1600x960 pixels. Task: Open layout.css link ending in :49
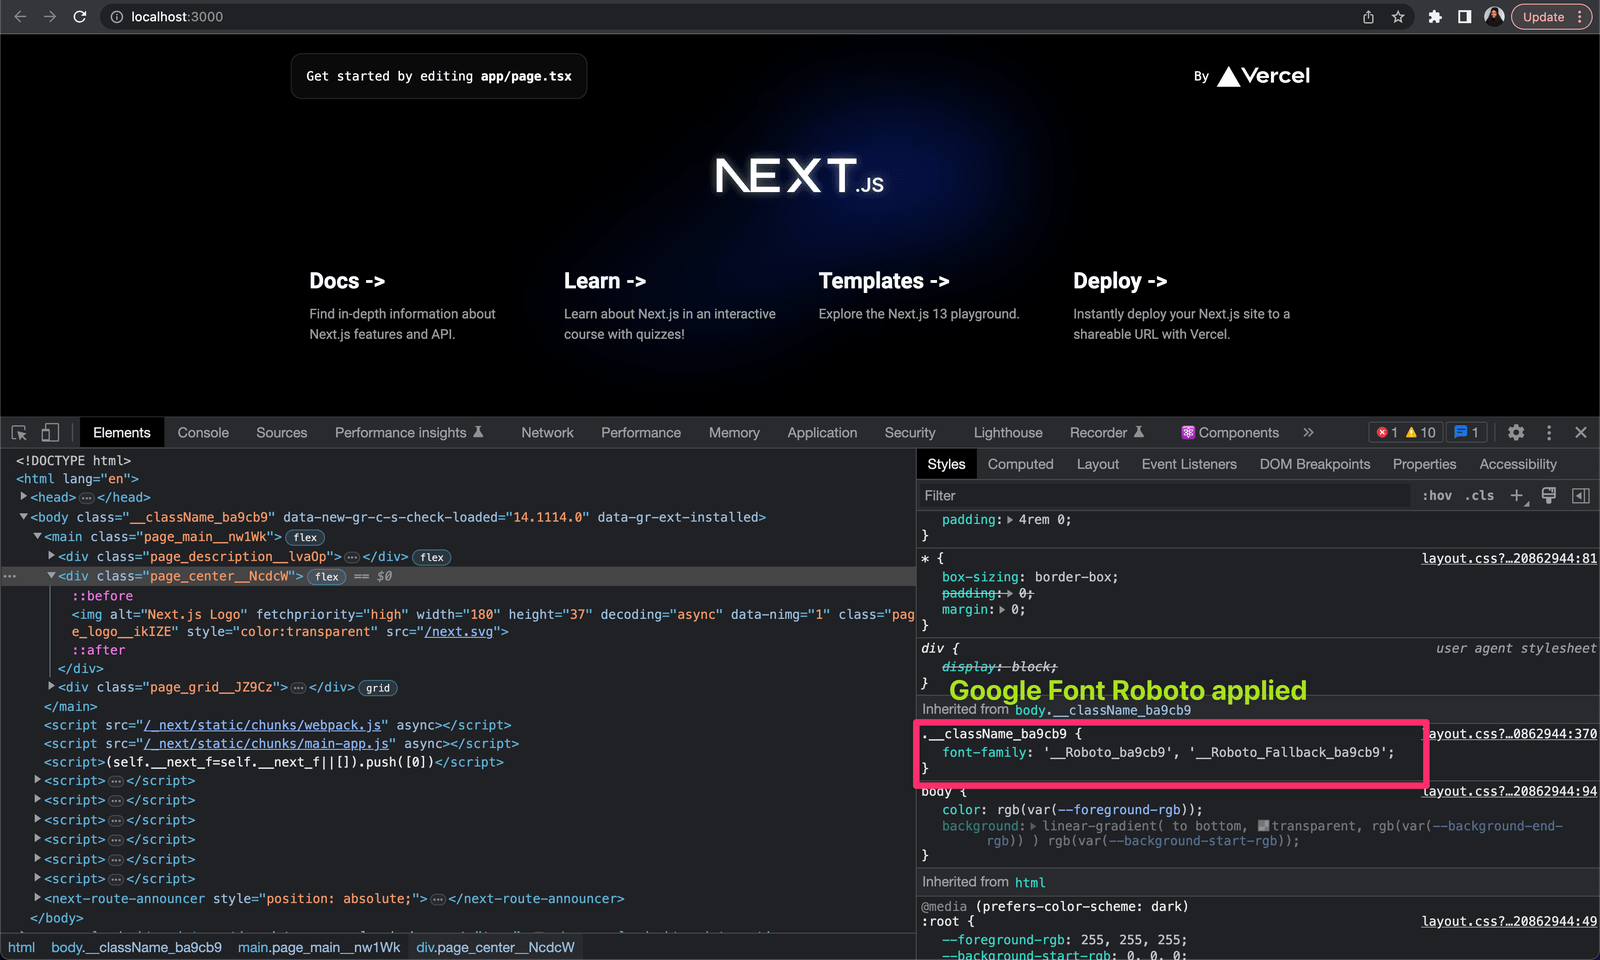[1509, 922]
